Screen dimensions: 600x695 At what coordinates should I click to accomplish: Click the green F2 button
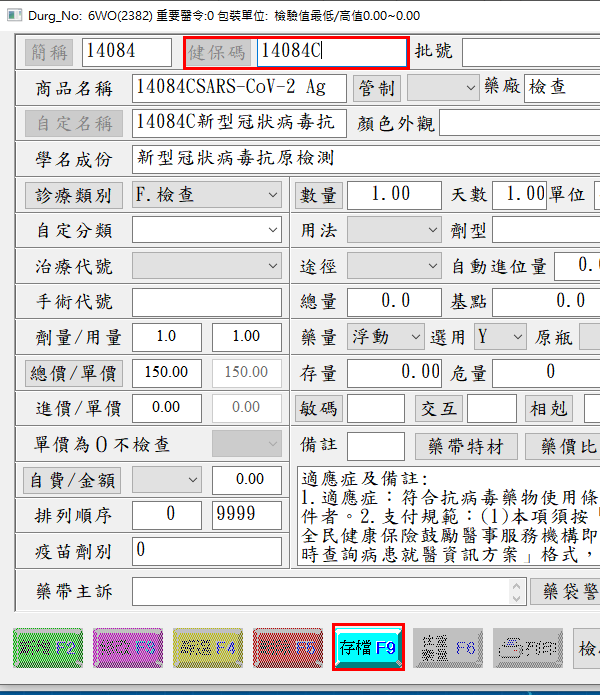[x=47, y=648]
